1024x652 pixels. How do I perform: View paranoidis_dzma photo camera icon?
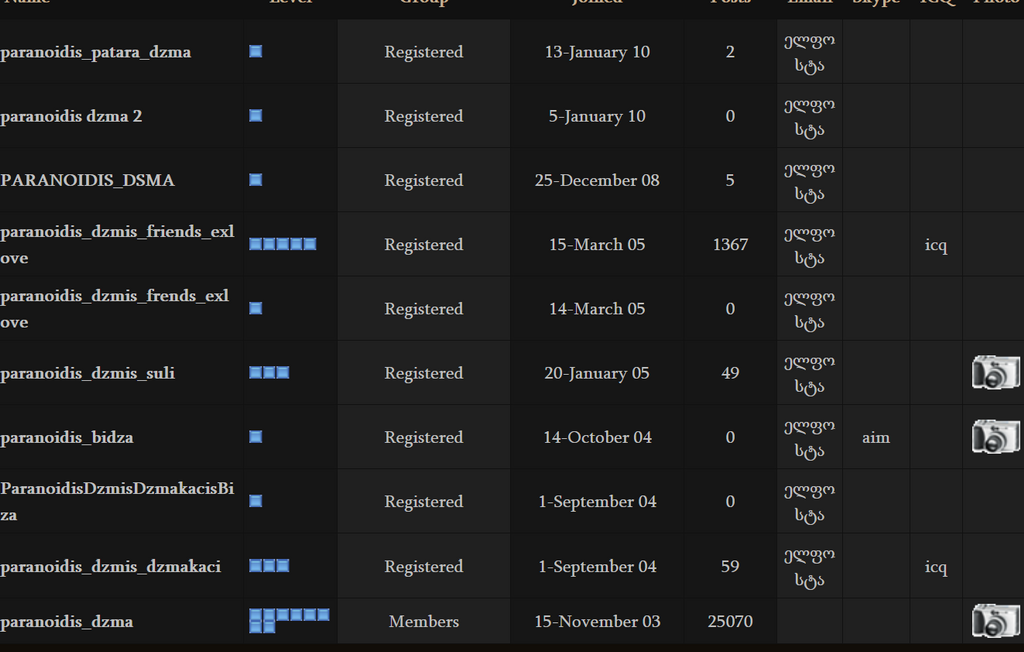(x=995, y=621)
